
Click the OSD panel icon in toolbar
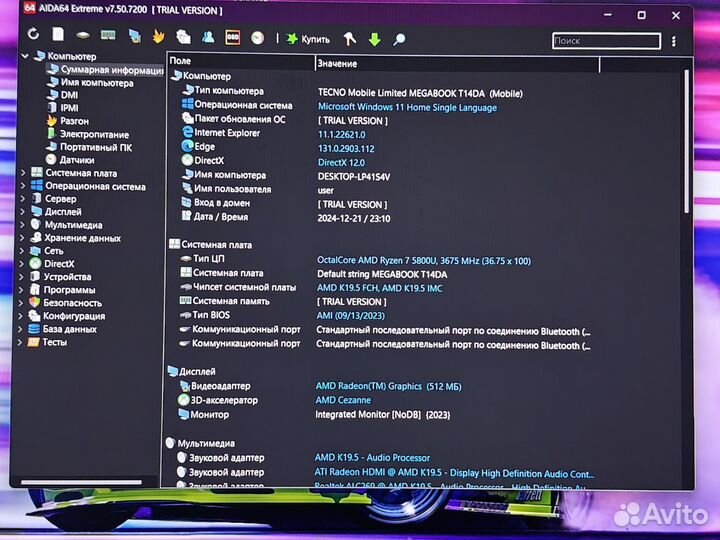[232, 37]
